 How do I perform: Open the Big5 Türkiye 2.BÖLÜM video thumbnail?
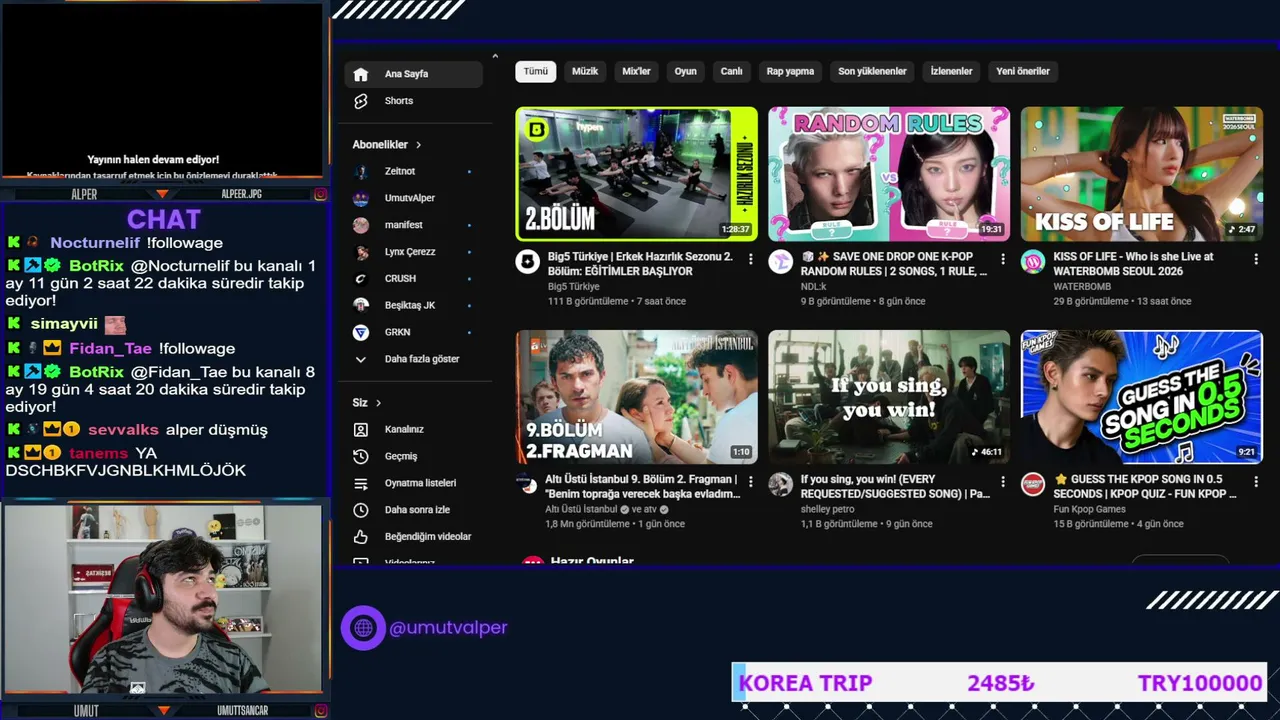tap(637, 174)
